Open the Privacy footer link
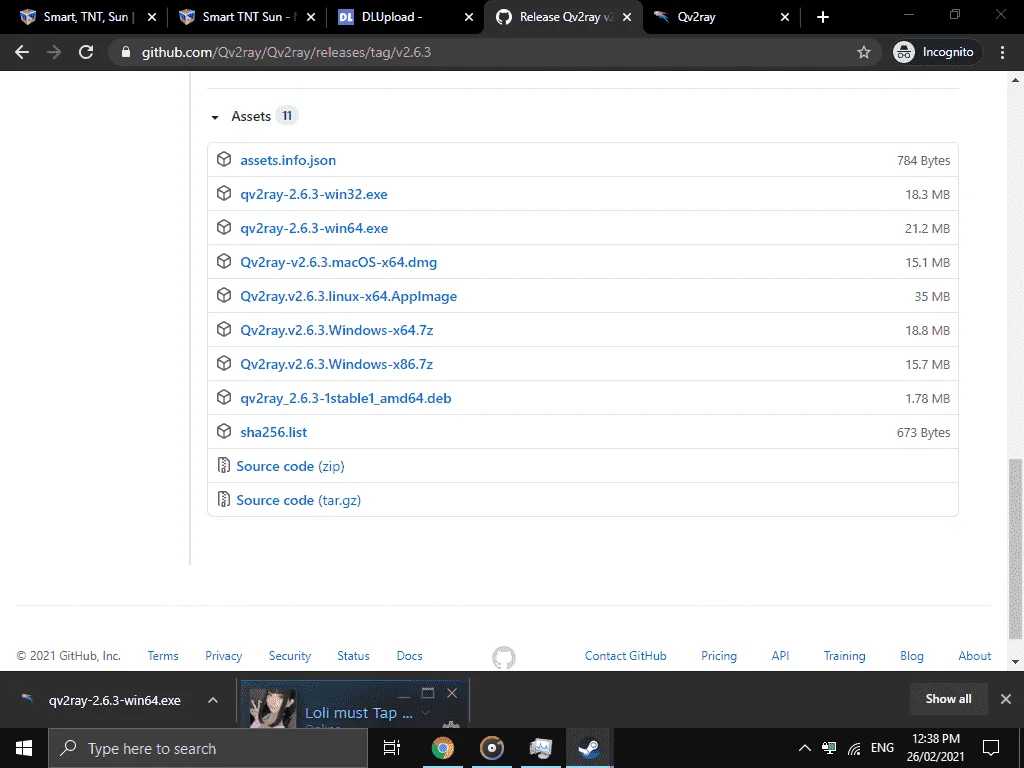Image resolution: width=1024 pixels, height=768 pixels. click(x=223, y=656)
